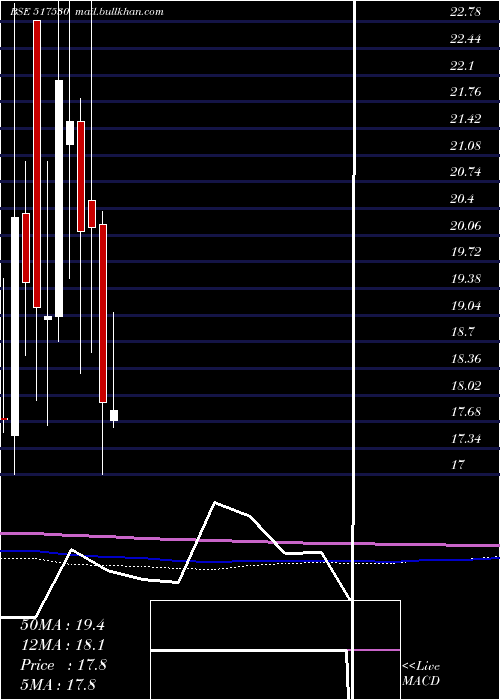
Task: Click the Price : 17.8 readout
Action: click(63, 665)
